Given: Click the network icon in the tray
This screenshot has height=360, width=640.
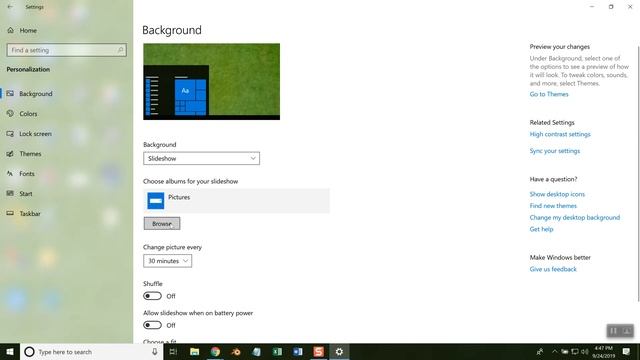Looking at the screenshot, I should point(575,352).
